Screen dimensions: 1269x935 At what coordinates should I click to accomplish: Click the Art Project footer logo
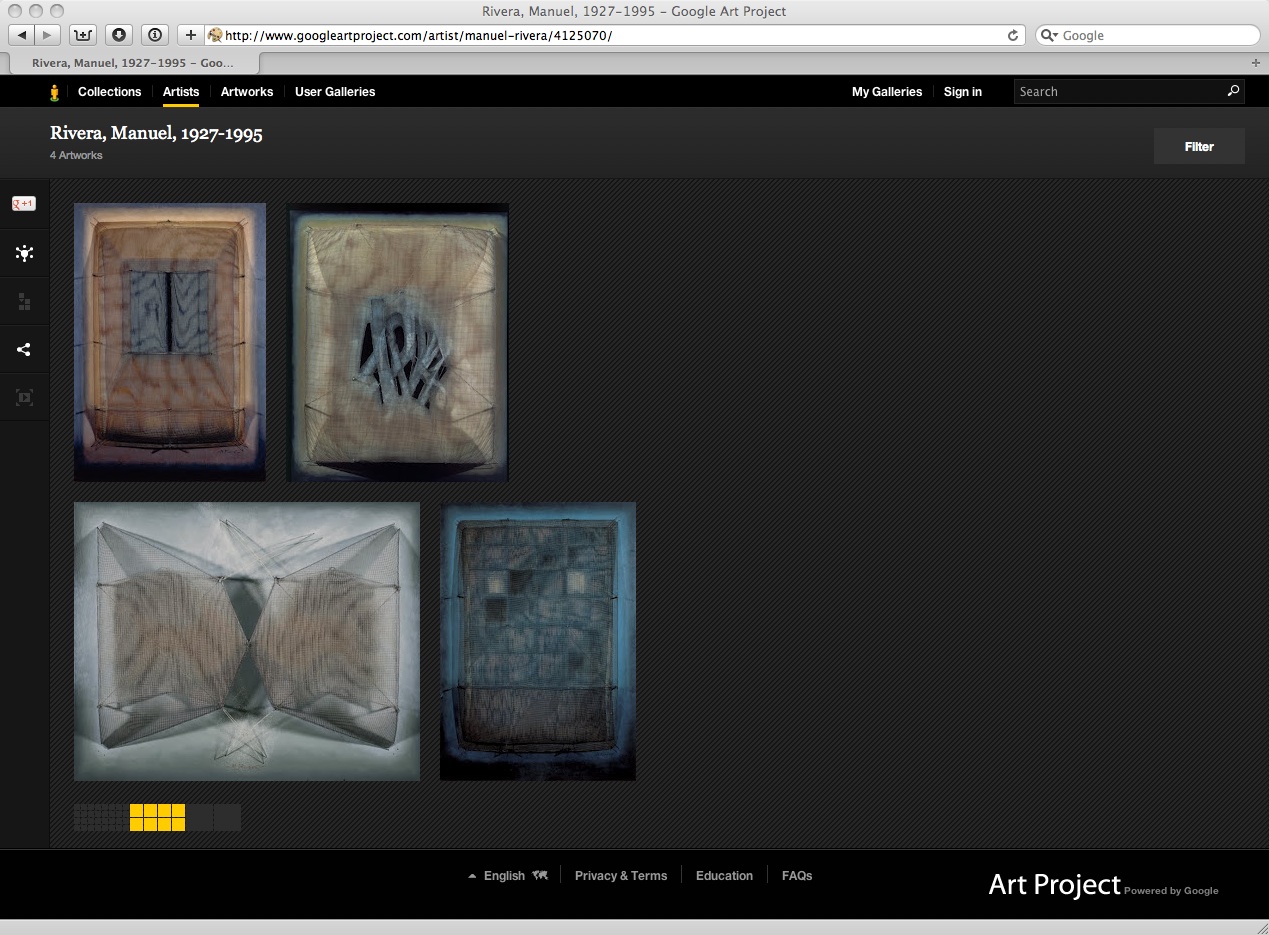(1054, 884)
